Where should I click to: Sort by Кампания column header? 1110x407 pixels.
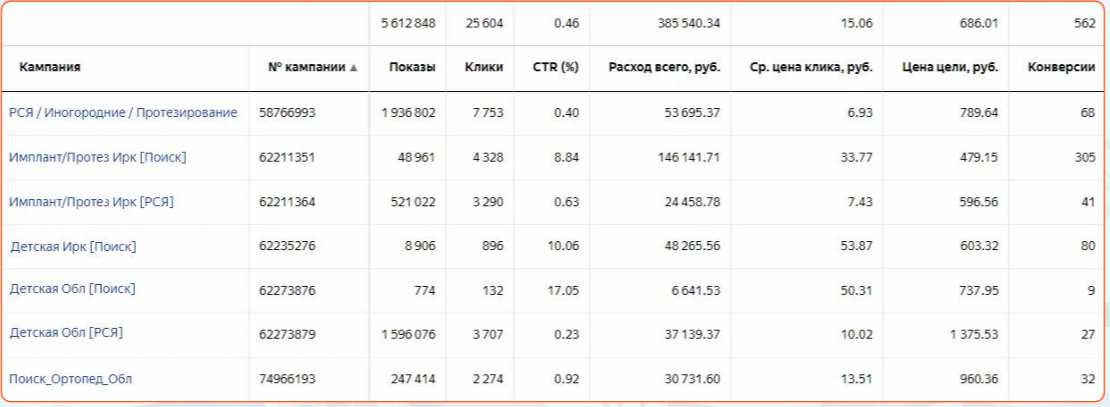pyautogui.click(x=50, y=68)
